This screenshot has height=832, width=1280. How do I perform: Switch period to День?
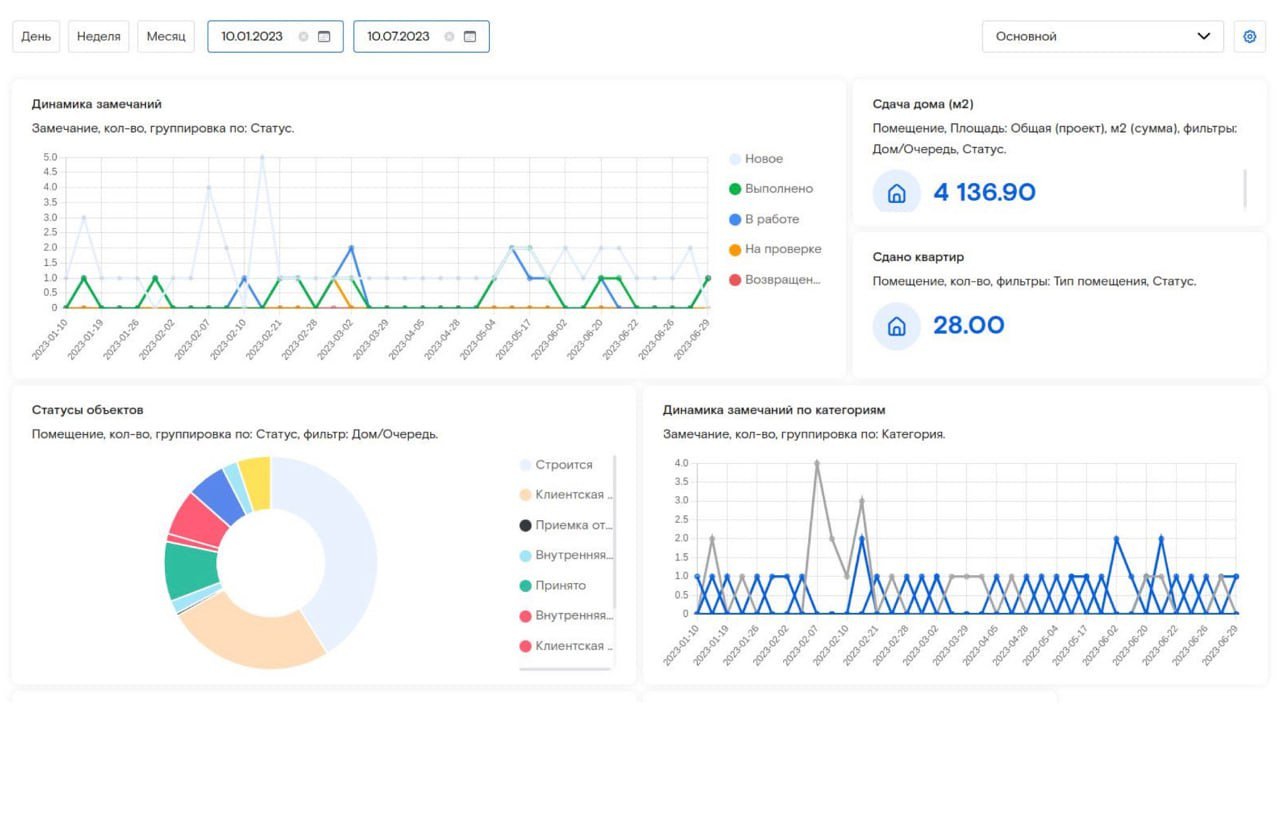tap(36, 37)
